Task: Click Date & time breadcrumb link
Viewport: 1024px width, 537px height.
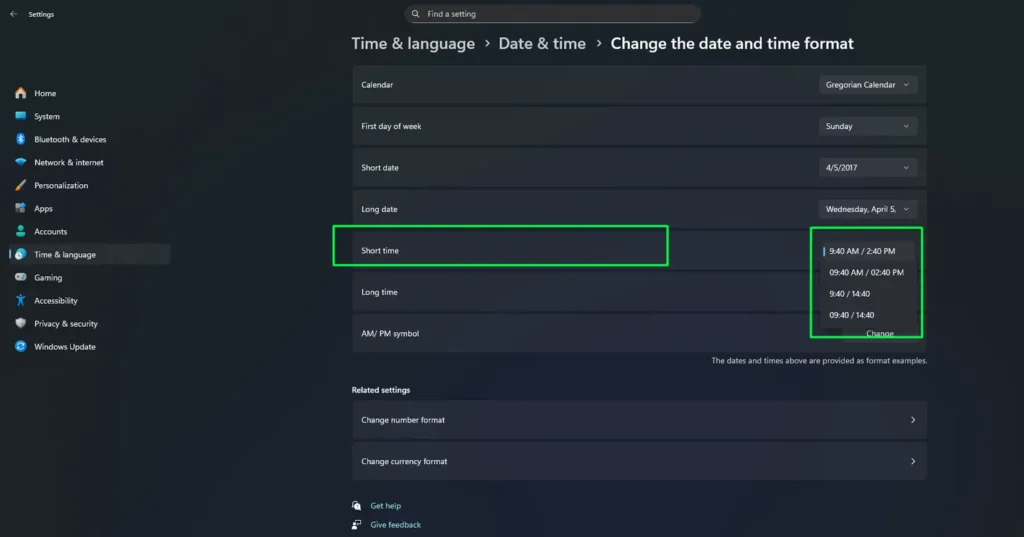Action: pos(542,44)
